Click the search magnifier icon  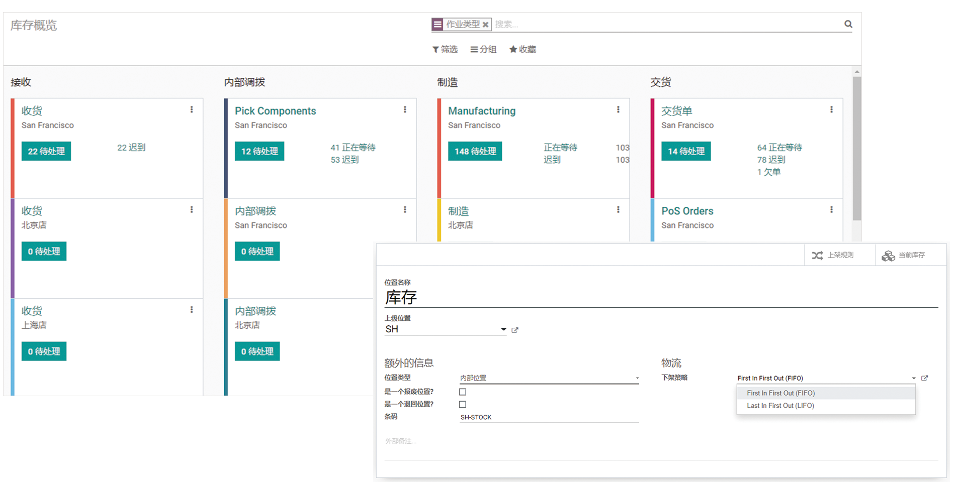848,24
